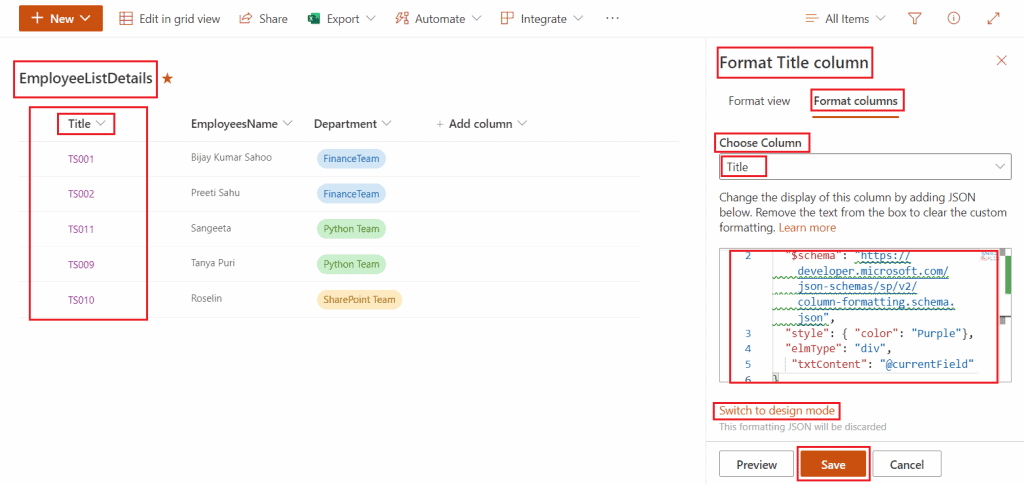Click the SharePoint Team pill

click(x=359, y=300)
